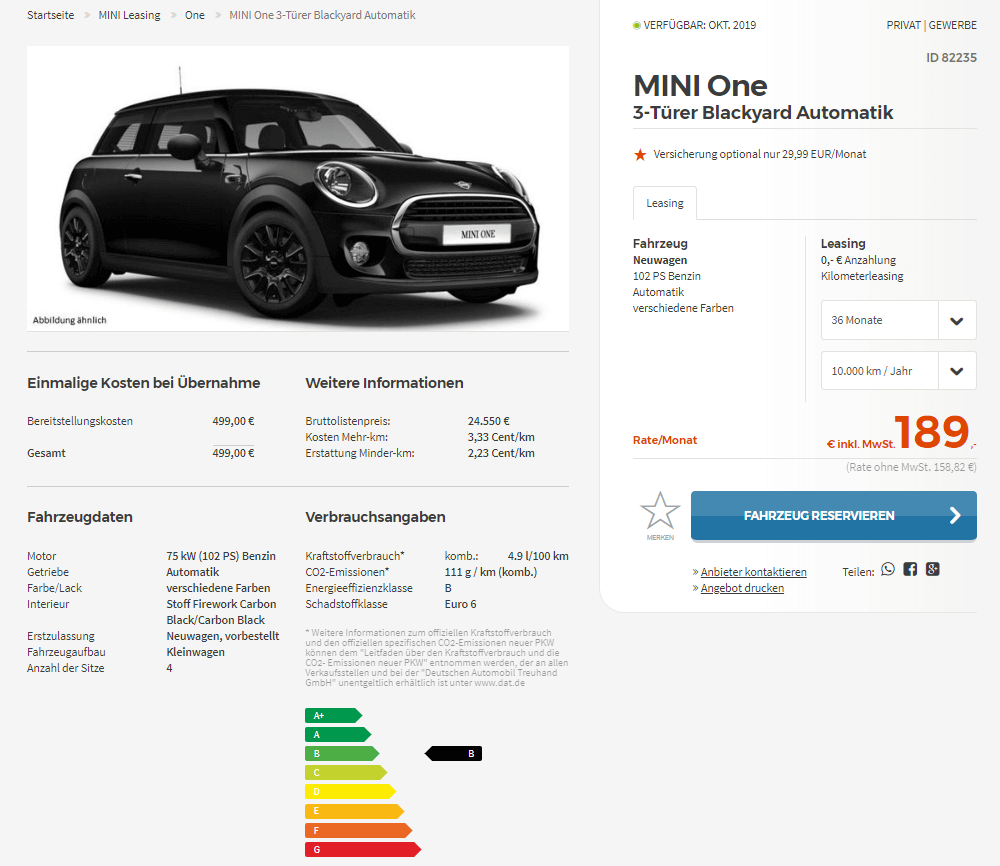Share the offer via WhatsApp icon
Image resolution: width=1000 pixels, height=866 pixels.
888,569
